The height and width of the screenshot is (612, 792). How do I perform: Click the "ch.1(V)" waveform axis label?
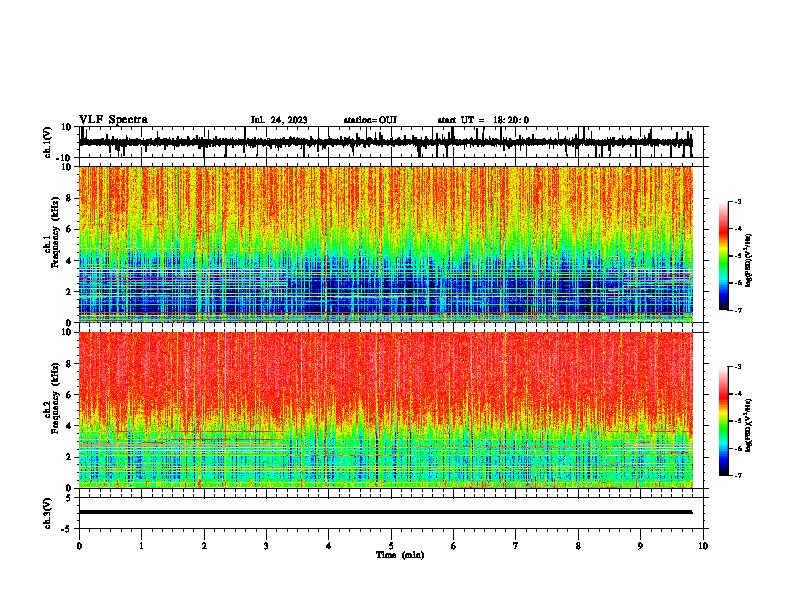click(48, 142)
